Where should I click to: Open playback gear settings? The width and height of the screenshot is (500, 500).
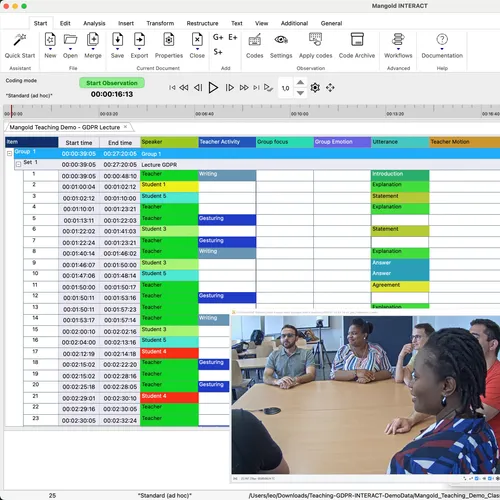tap(315, 88)
